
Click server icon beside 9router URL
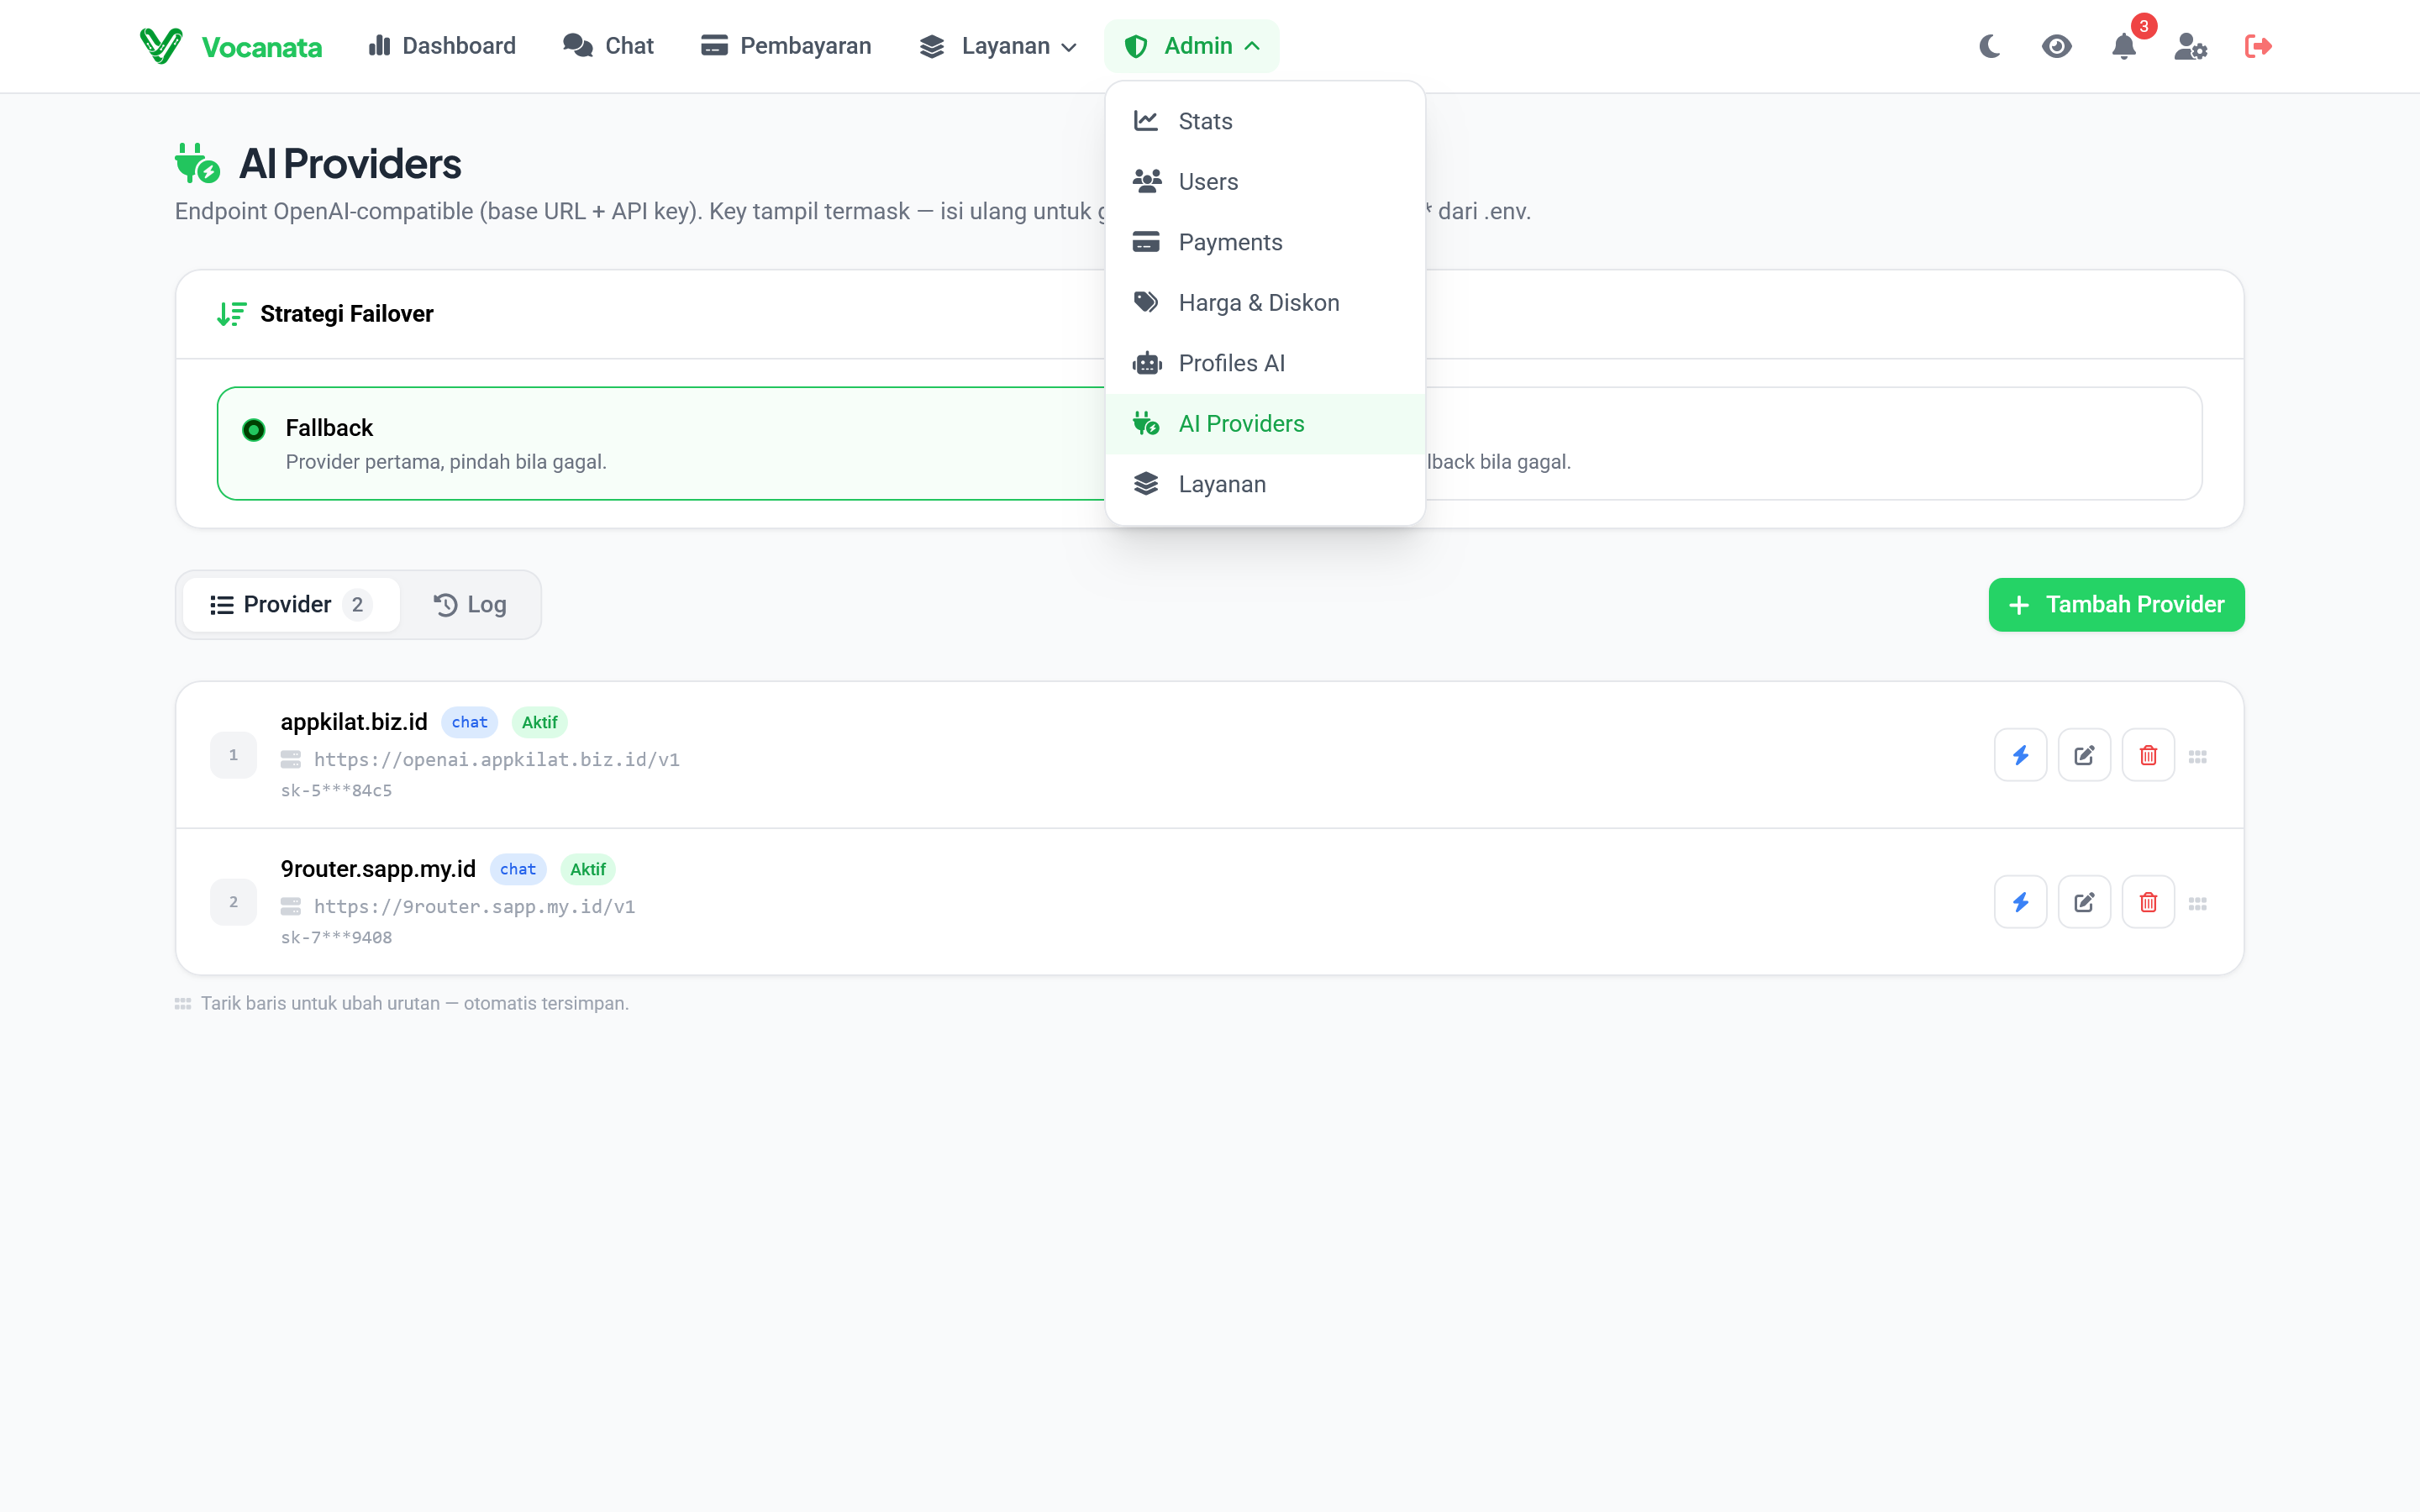click(291, 906)
